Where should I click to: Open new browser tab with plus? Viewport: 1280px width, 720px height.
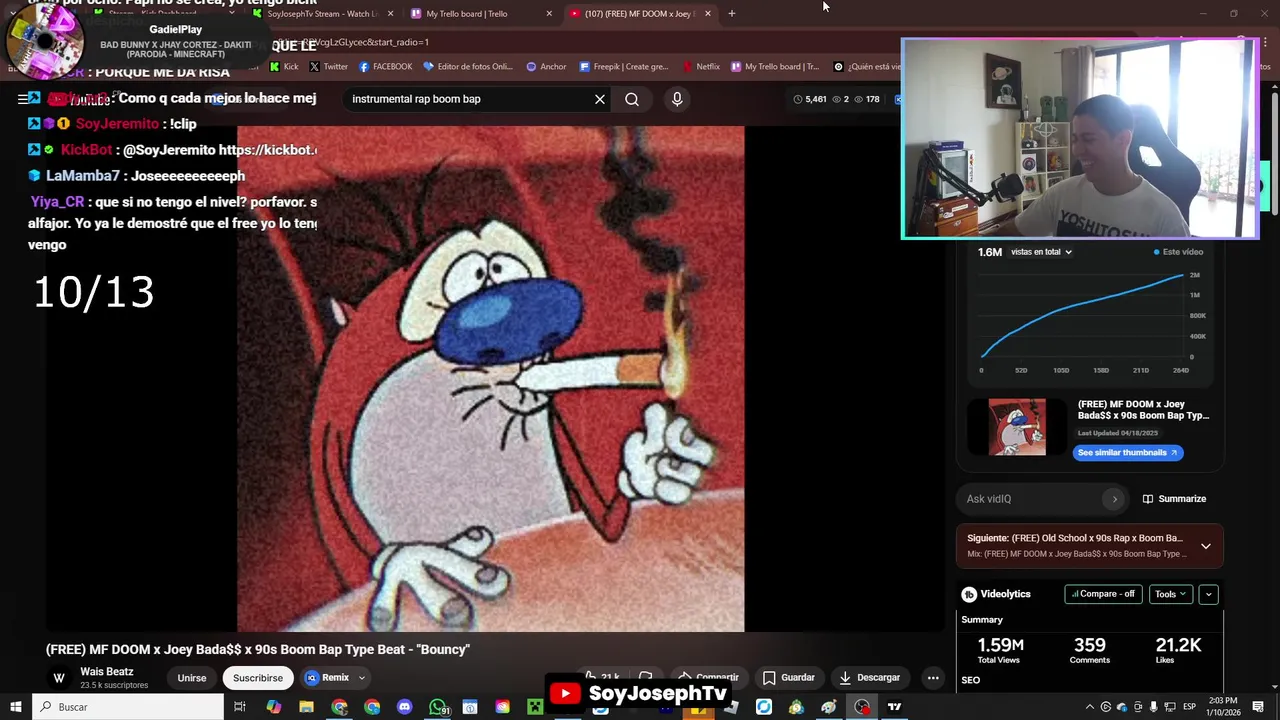[x=732, y=14]
